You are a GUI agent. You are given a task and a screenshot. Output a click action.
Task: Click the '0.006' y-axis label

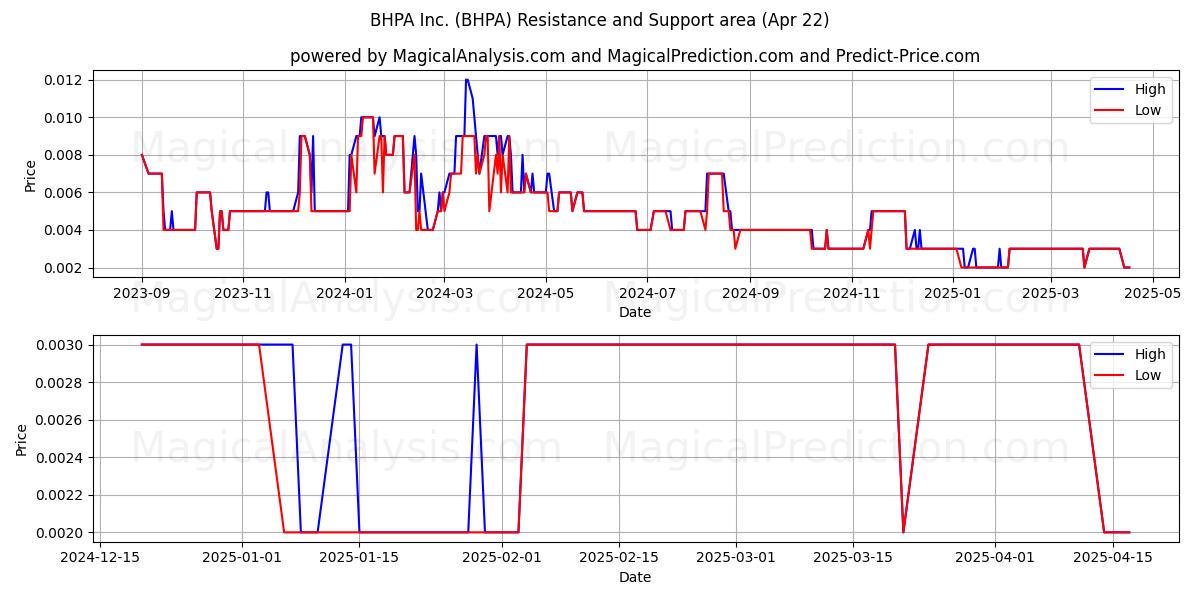64,193
